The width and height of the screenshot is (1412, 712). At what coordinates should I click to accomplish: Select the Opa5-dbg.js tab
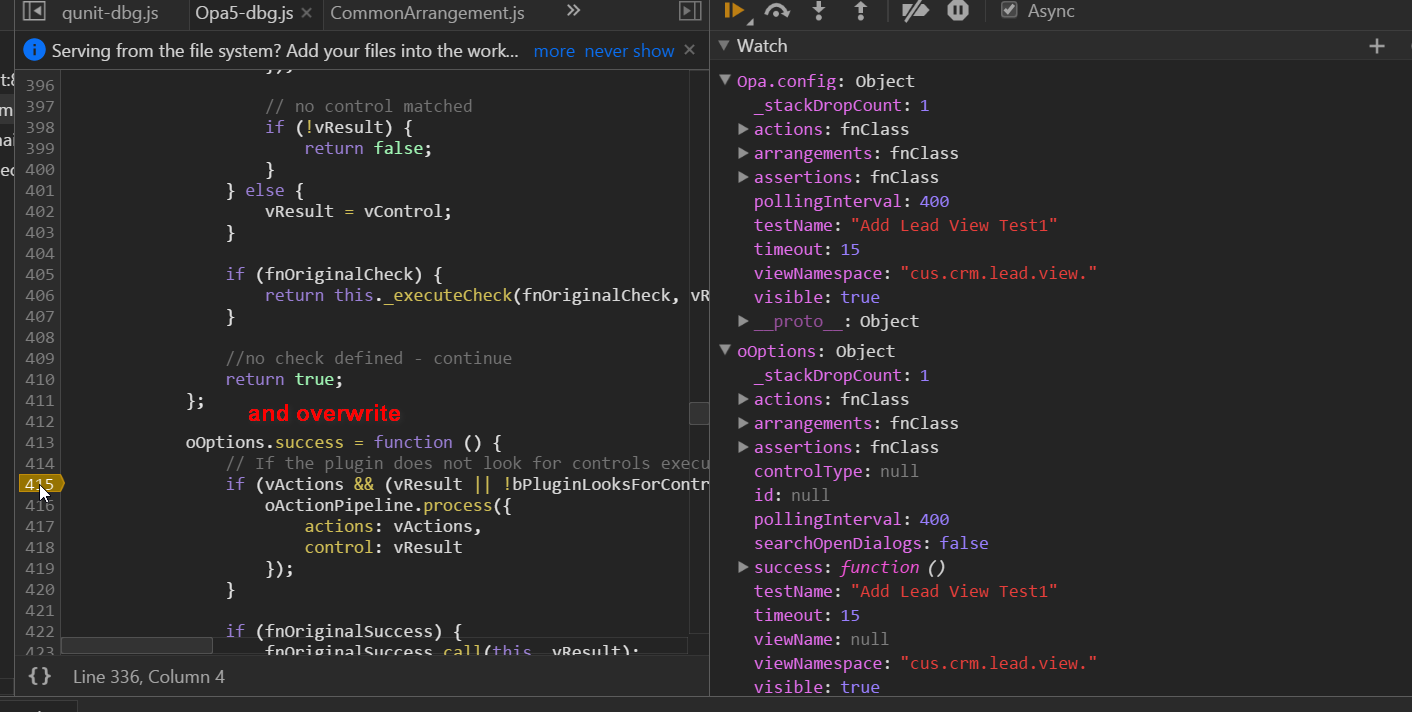point(244,13)
